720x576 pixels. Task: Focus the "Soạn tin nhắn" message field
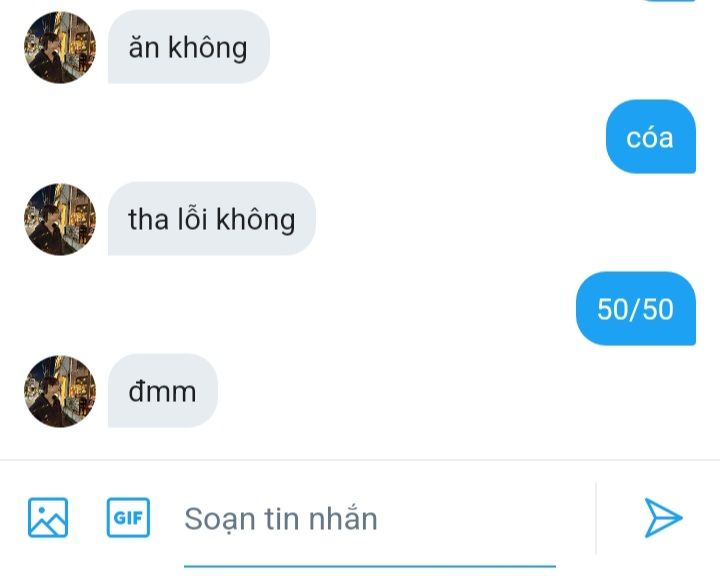click(370, 519)
